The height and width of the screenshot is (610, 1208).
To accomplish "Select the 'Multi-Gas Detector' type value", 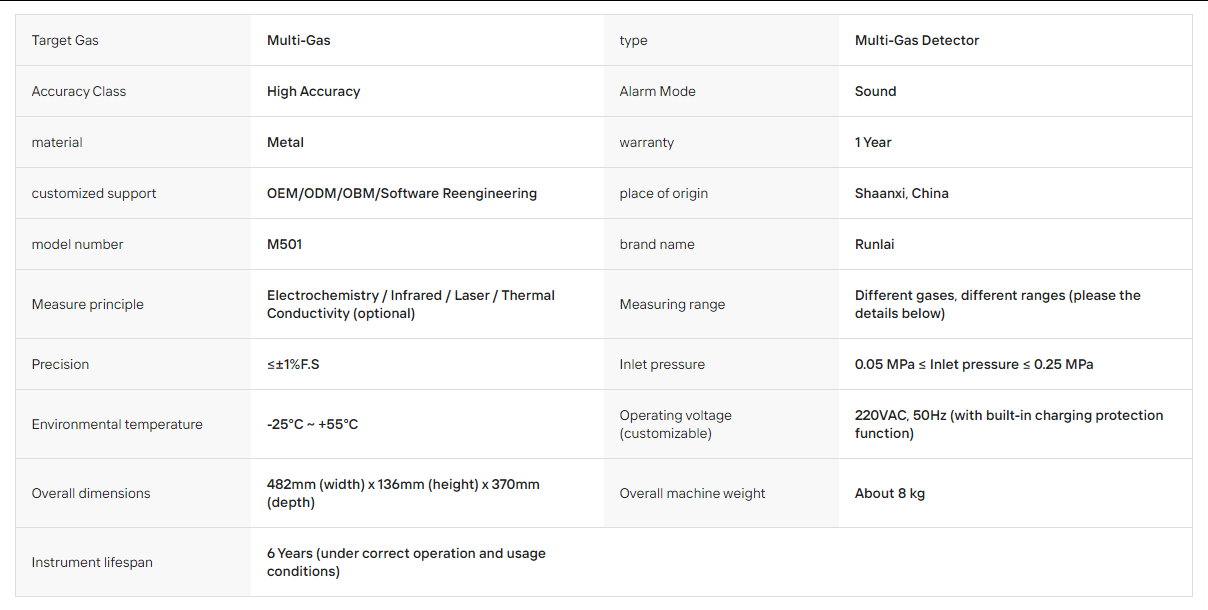I will coord(917,40).
